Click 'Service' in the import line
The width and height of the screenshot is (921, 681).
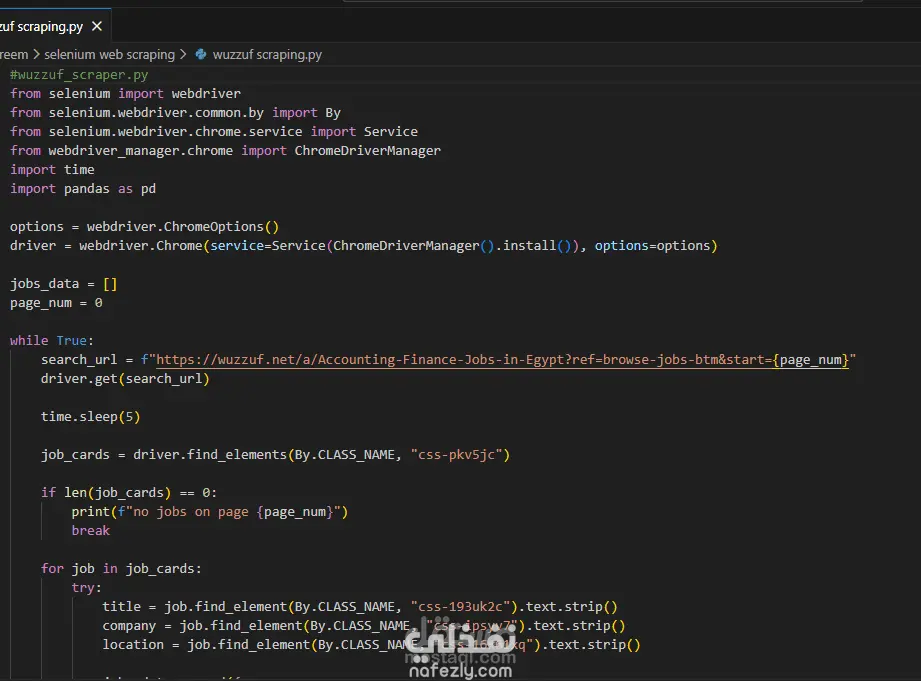391,132
